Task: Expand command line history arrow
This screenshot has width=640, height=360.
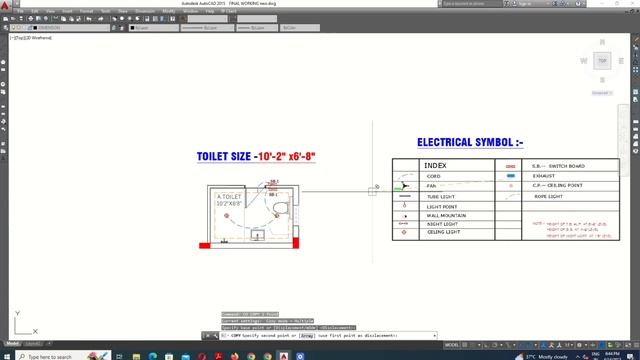Action: click(434, 336)
